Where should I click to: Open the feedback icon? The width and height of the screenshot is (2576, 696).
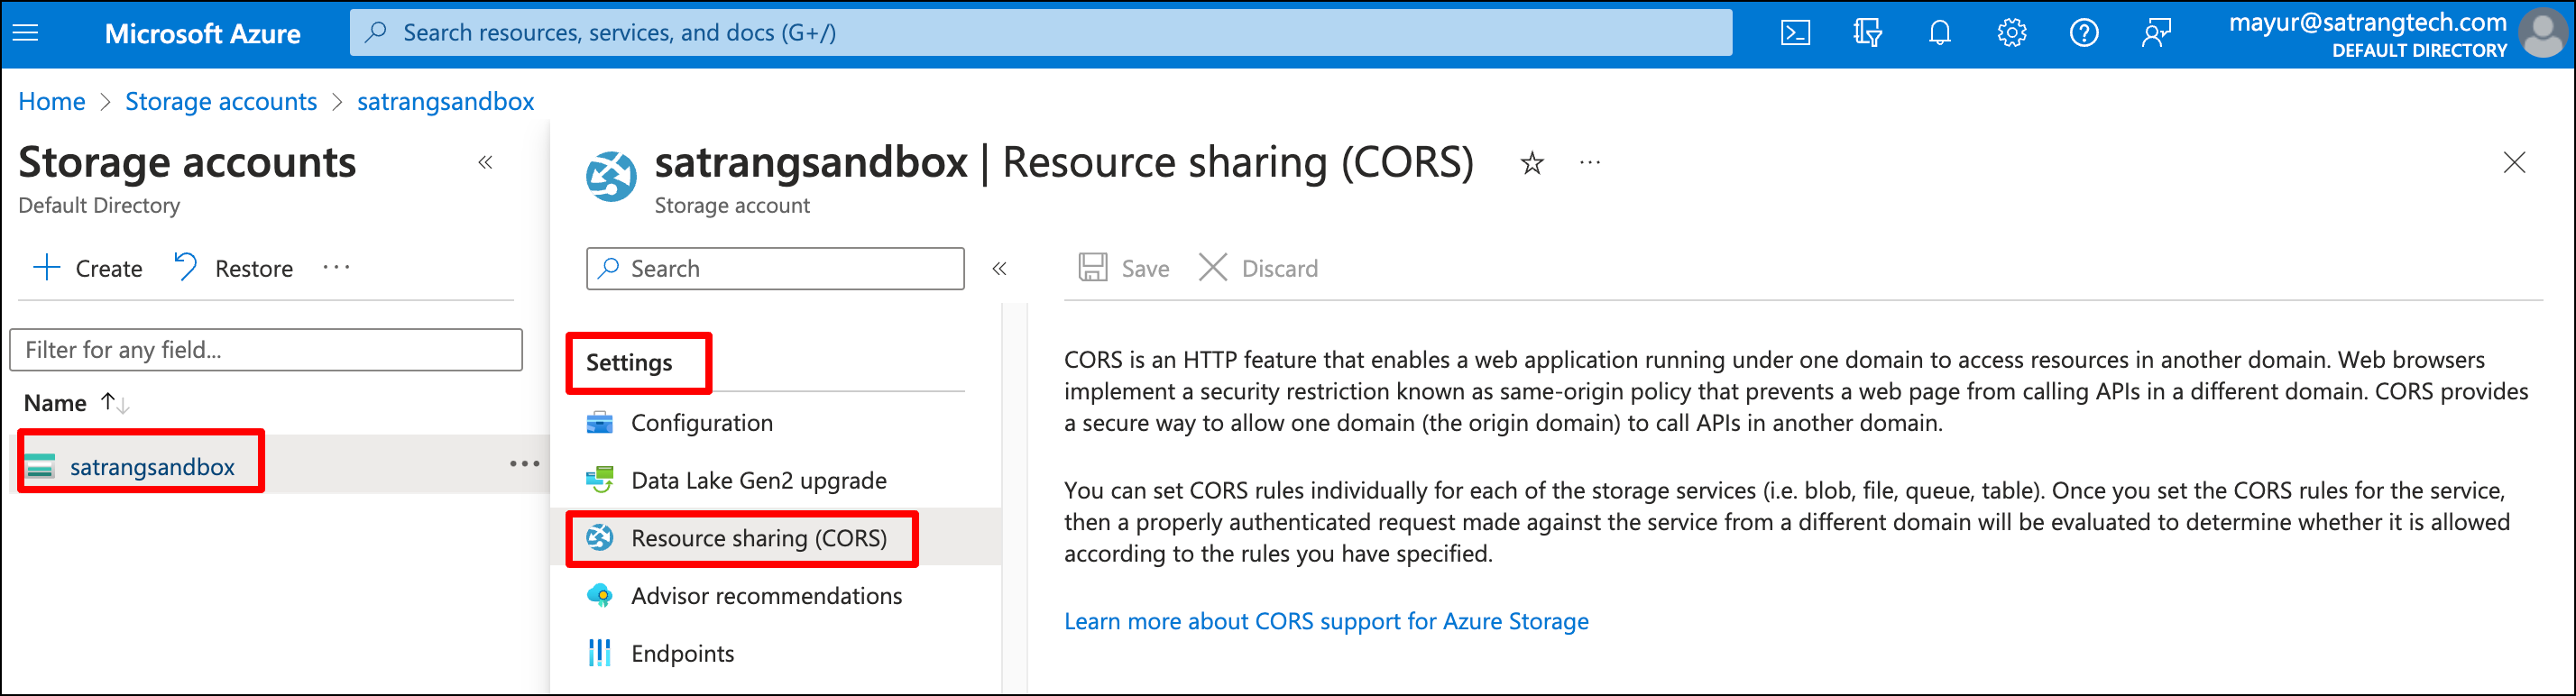click(x=2156, y=33)
